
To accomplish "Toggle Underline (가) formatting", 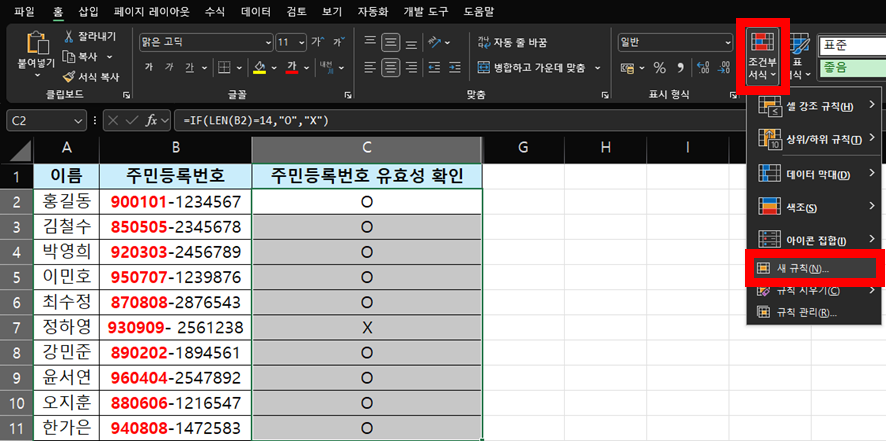I will (189, 68).
